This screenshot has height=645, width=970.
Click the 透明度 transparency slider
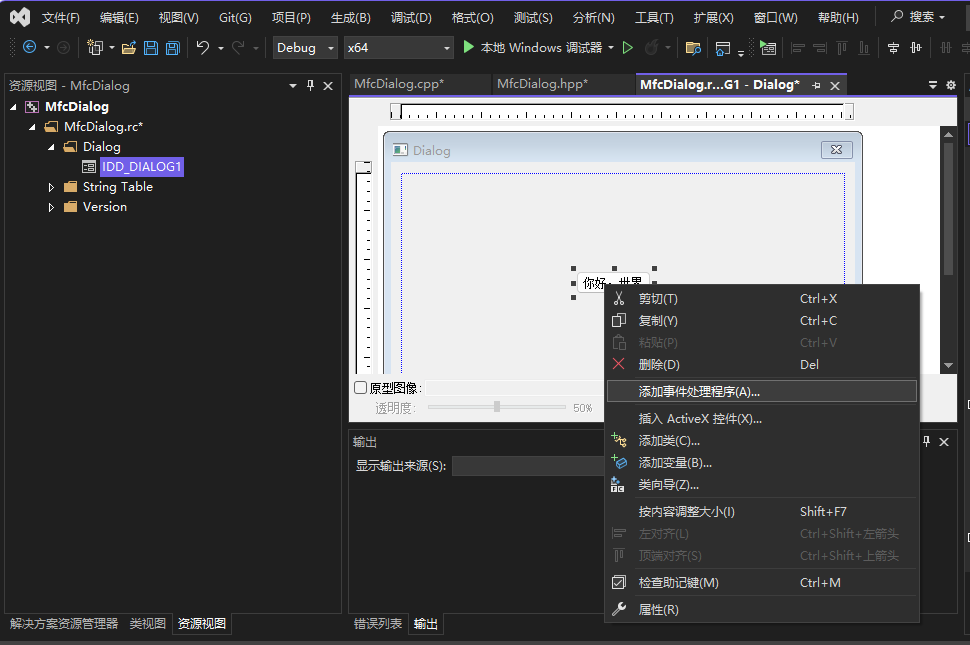pyautogui.click(x=497, y=407)
